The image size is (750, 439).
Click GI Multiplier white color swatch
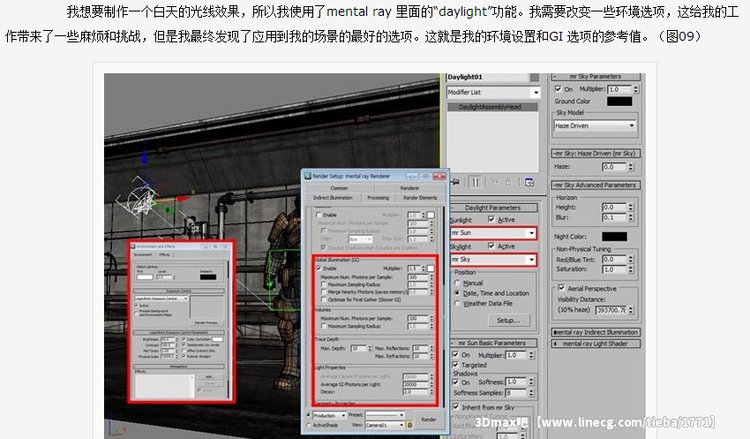coord(430,269)
